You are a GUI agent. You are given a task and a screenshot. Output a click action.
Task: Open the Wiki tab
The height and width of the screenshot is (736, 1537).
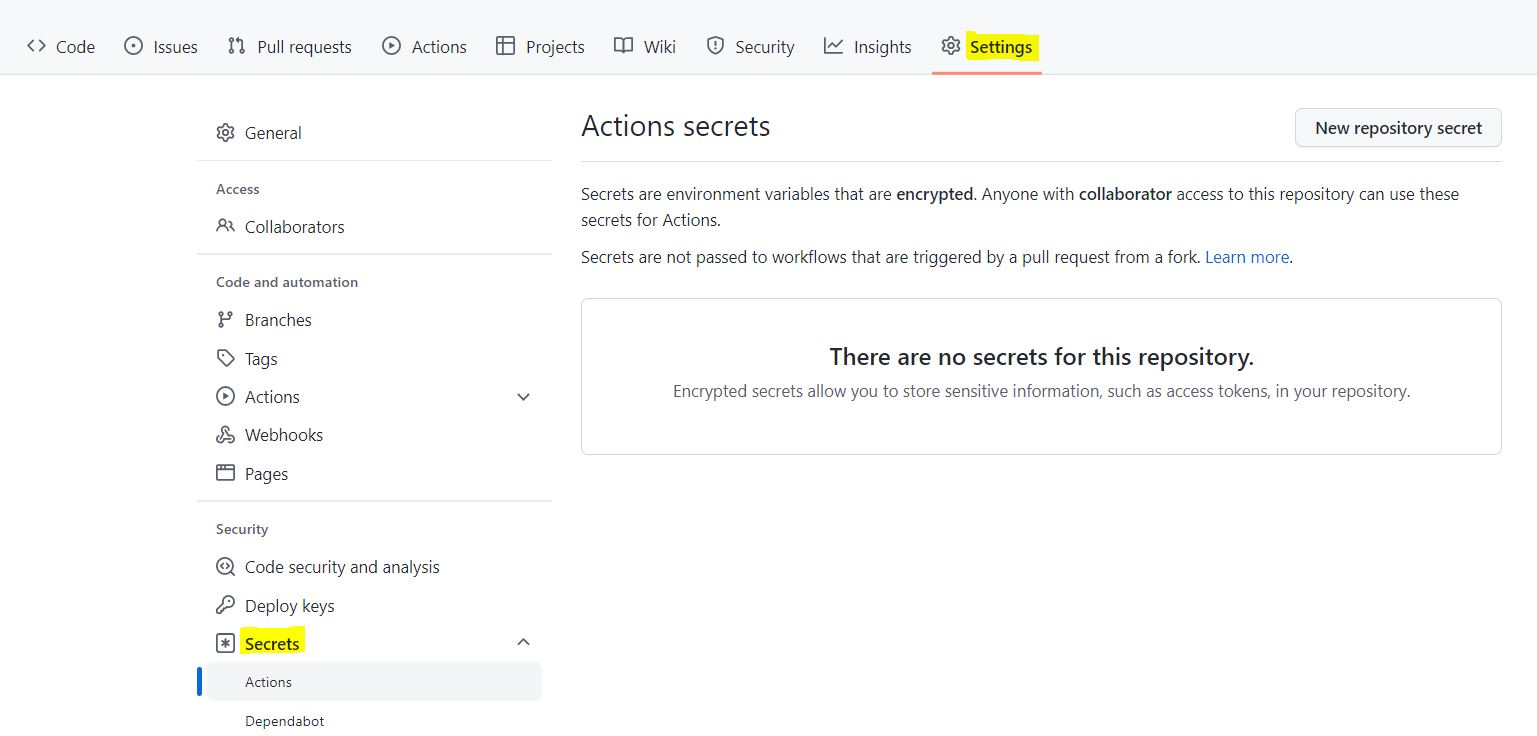pos(645,47)
